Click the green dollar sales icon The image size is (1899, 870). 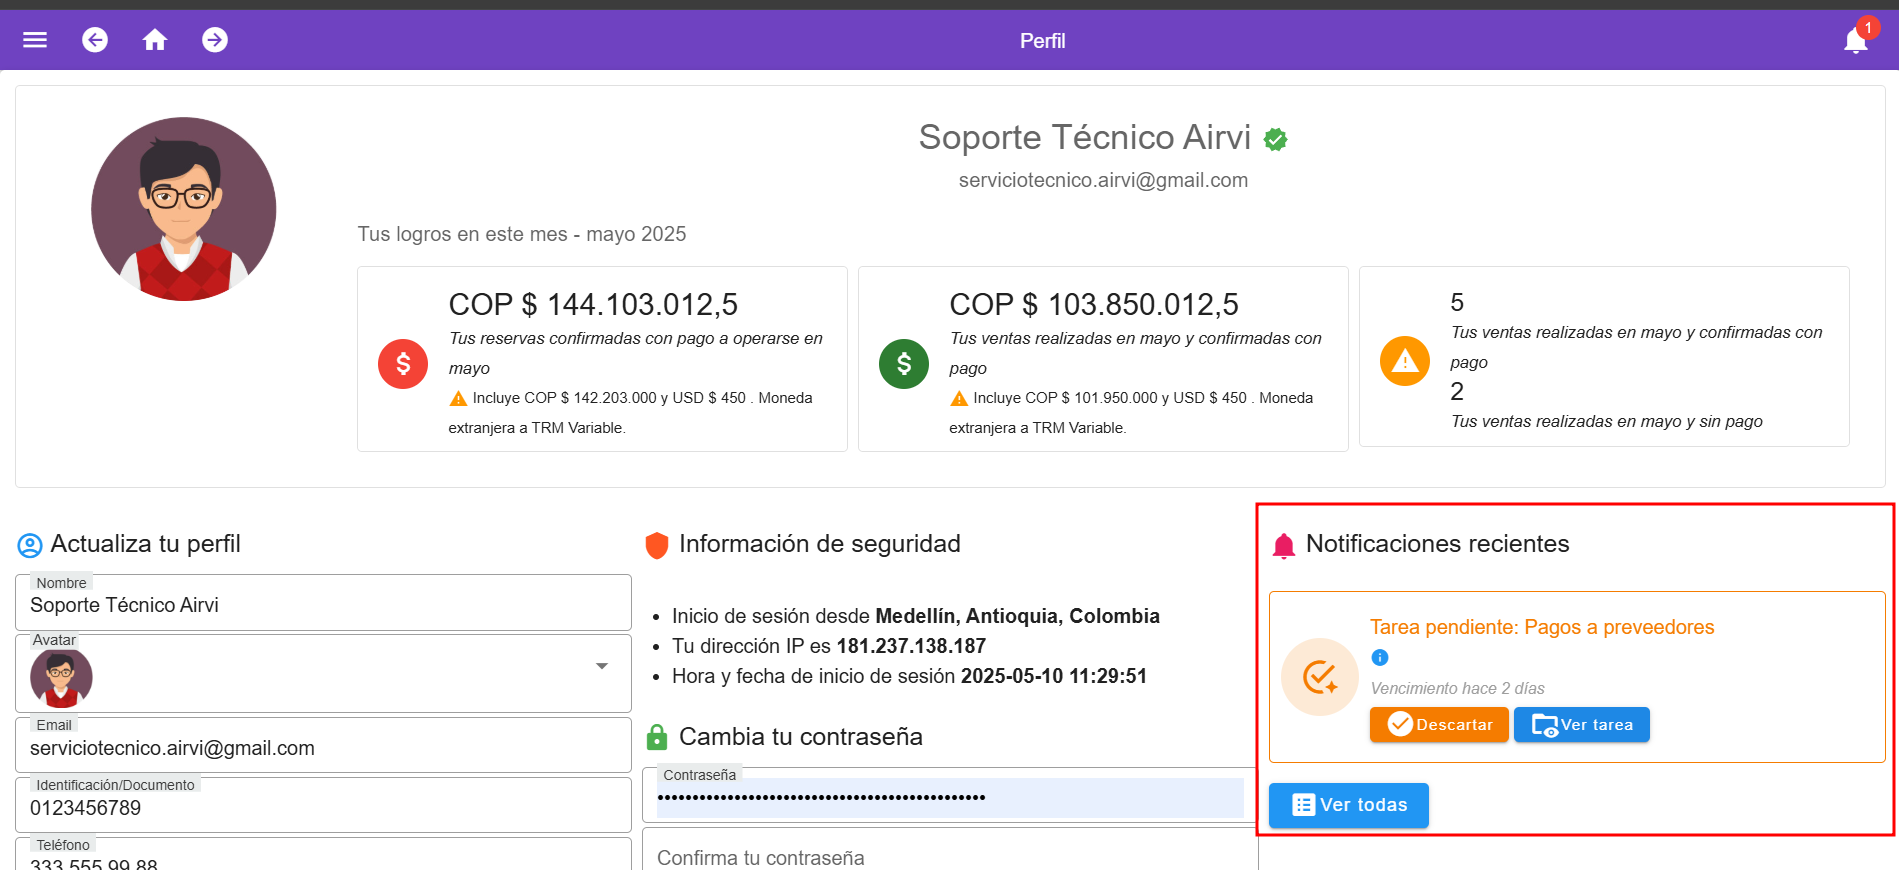904,364
